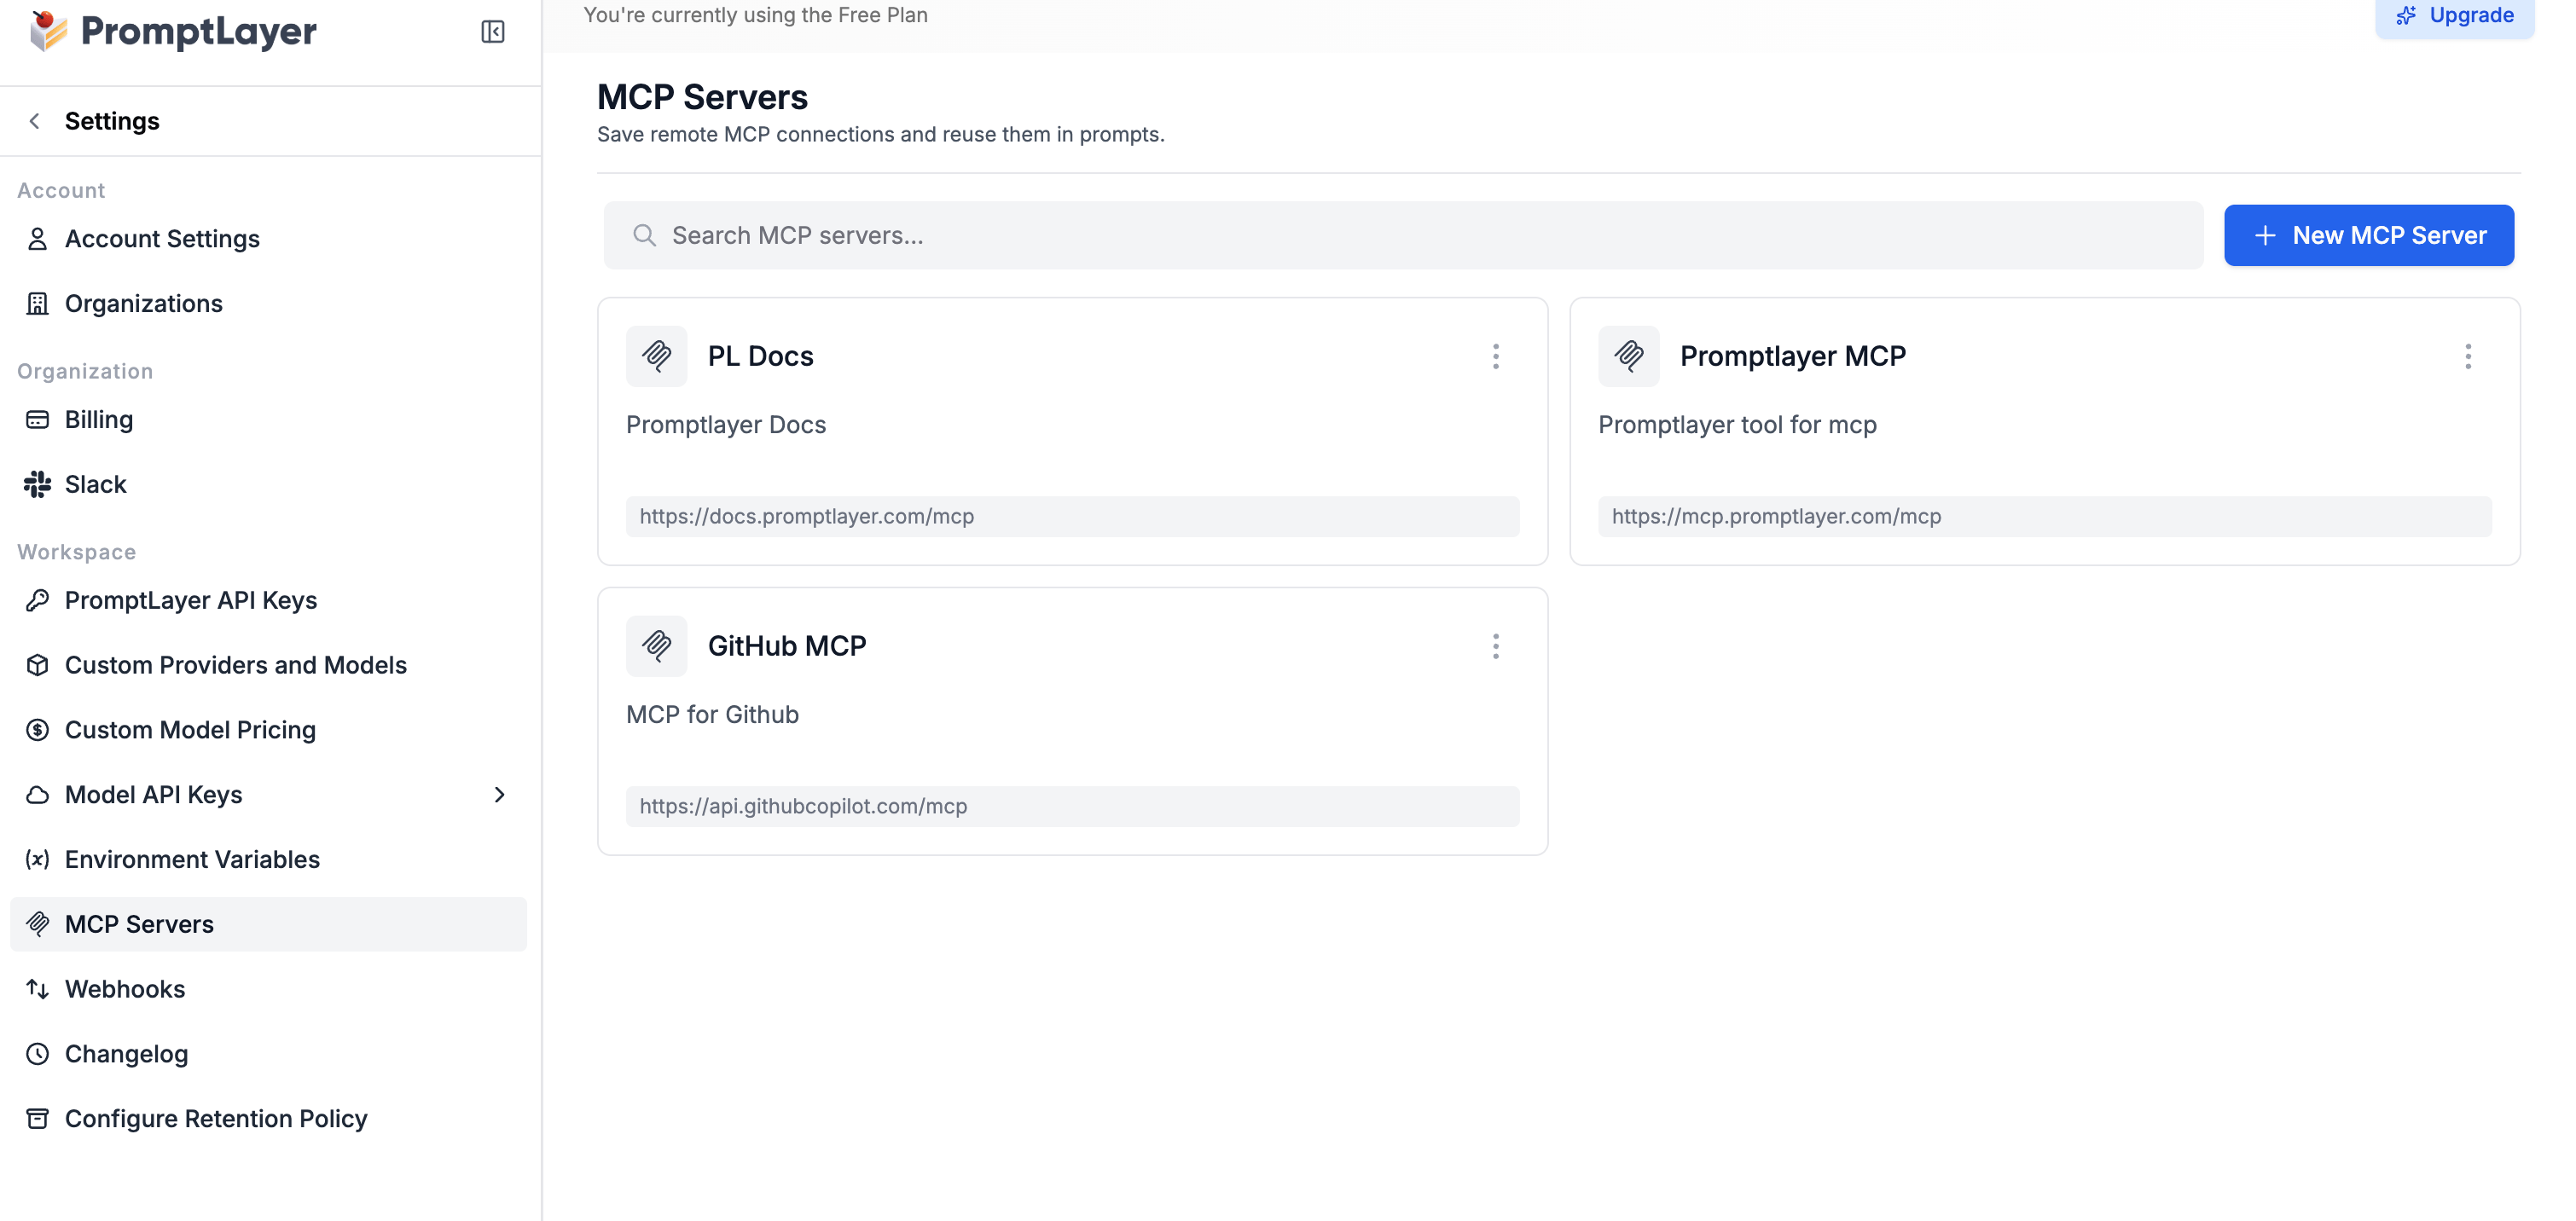Screen dimensions: 2576x1221
Task: Collapse the sidebar with the panel icon
Action: (492, 32)
